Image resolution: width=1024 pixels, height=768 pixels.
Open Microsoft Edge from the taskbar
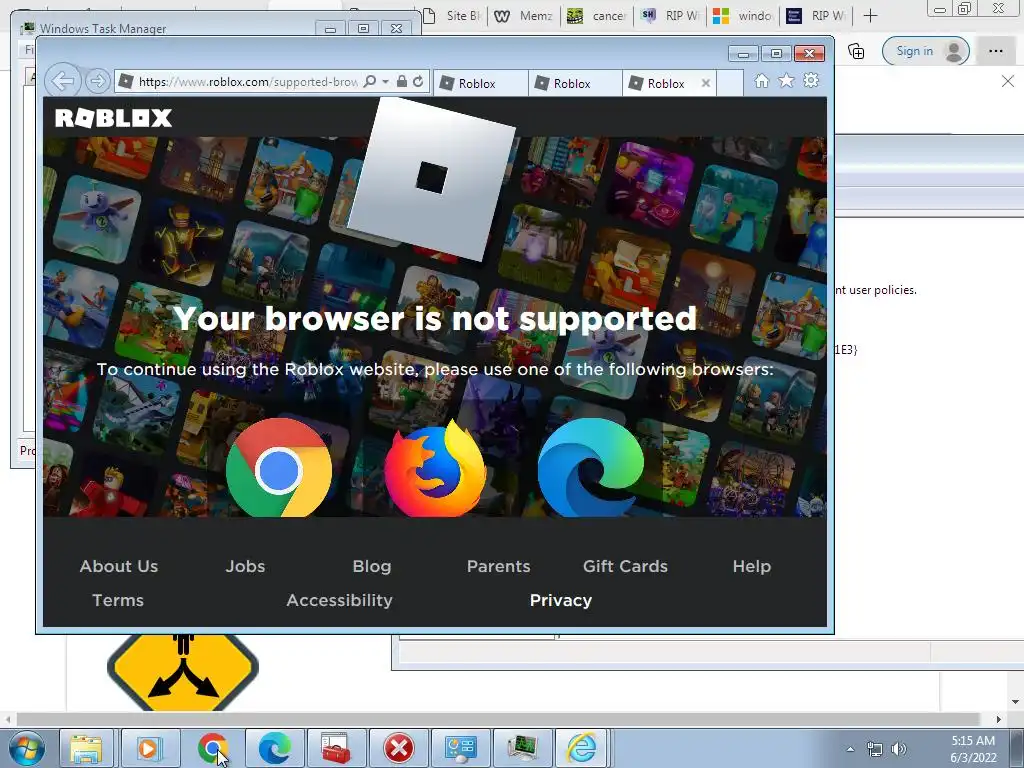274,748
